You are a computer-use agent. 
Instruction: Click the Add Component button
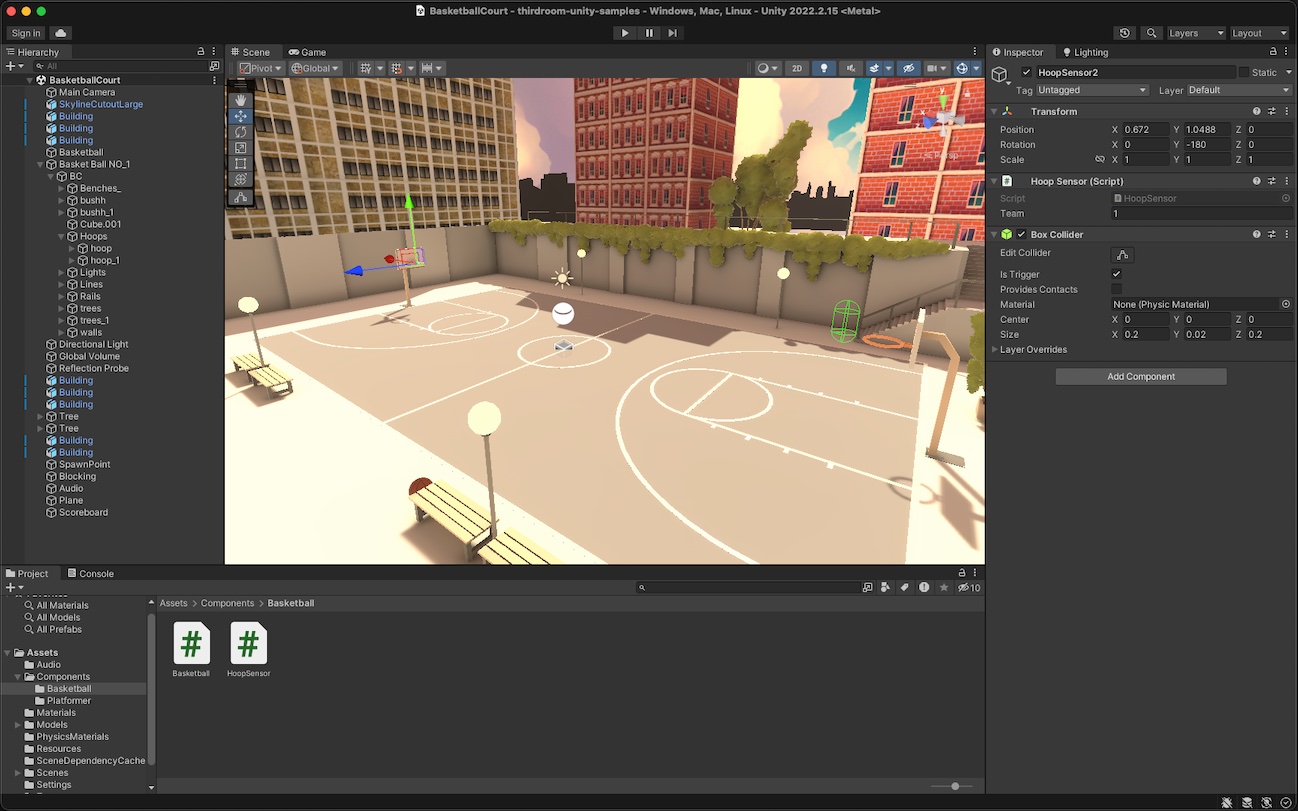[x=1140, y=377]
